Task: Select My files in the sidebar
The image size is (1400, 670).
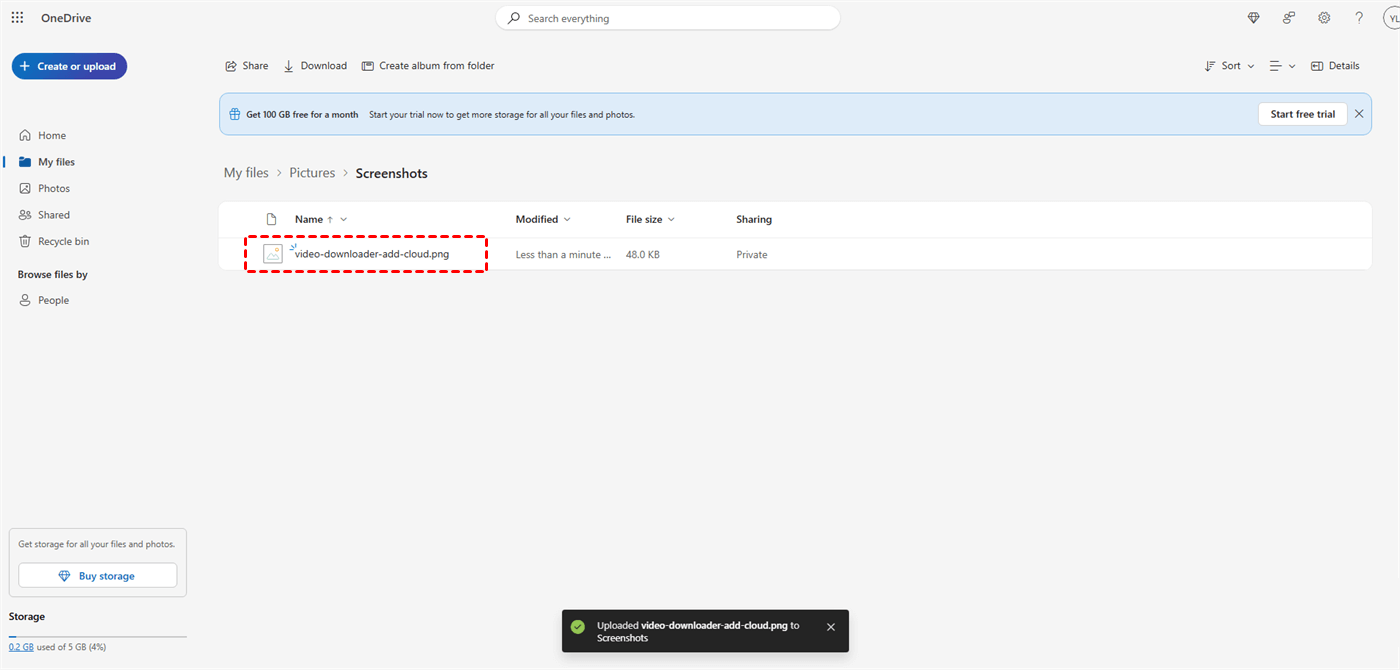Action: 56,162
